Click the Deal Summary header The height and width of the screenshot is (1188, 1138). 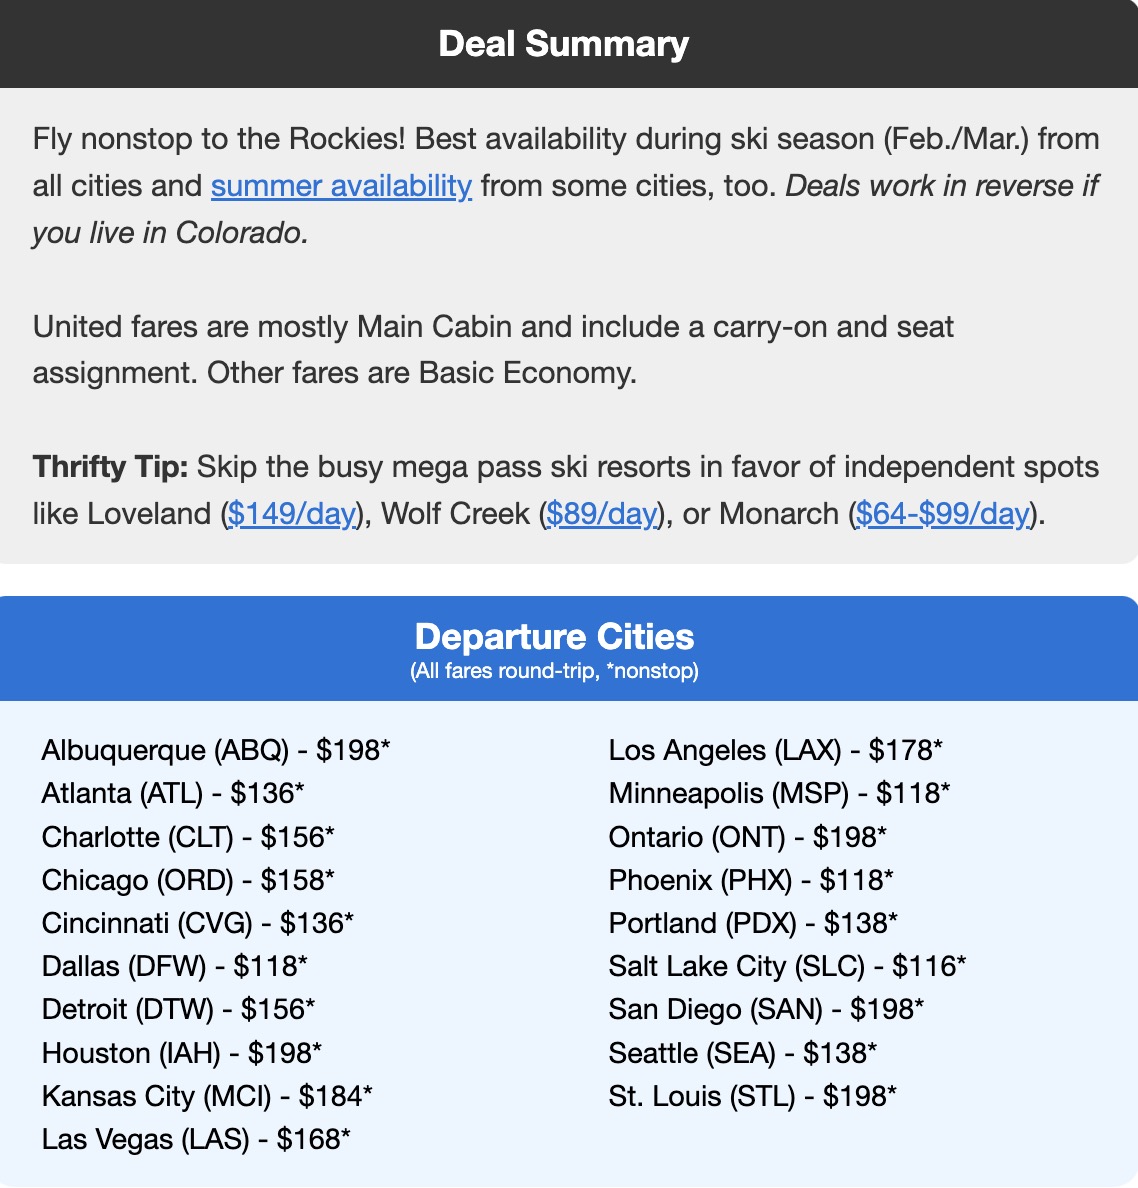(564, 44)
